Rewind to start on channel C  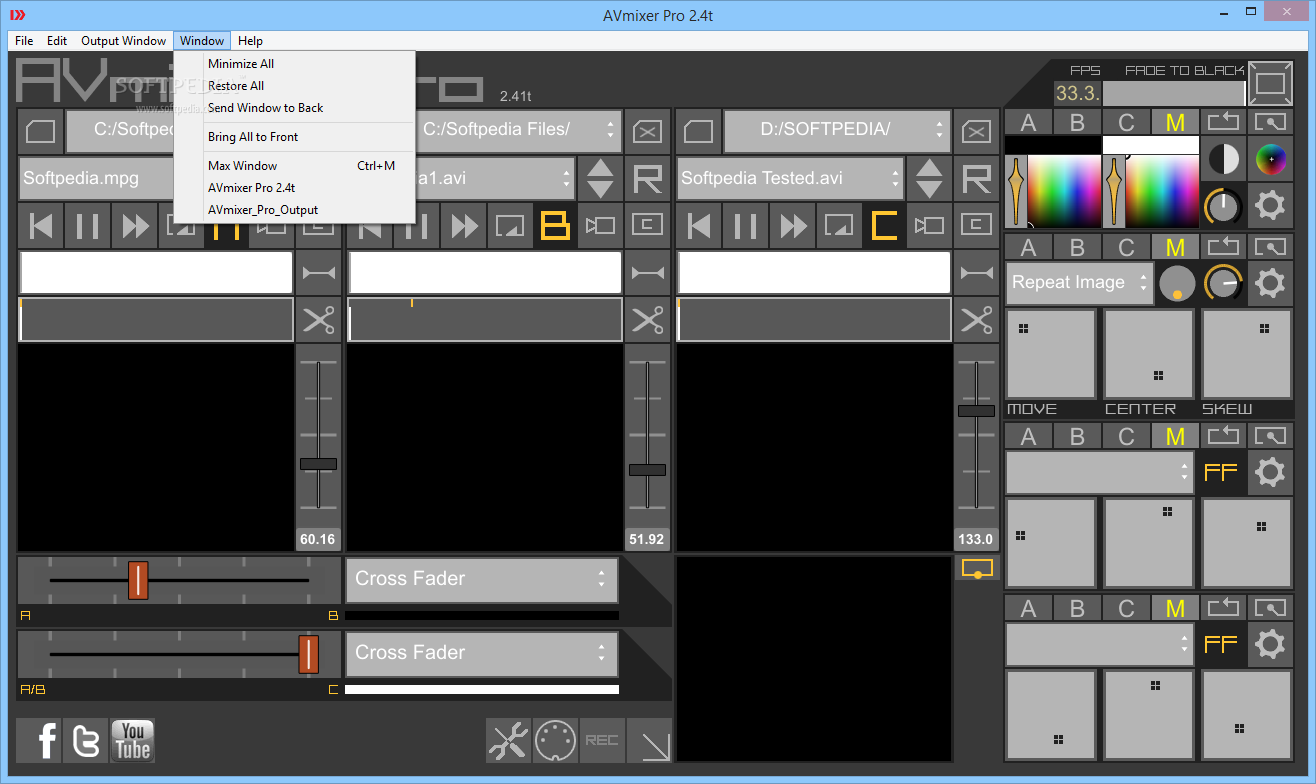pos(699,226)
